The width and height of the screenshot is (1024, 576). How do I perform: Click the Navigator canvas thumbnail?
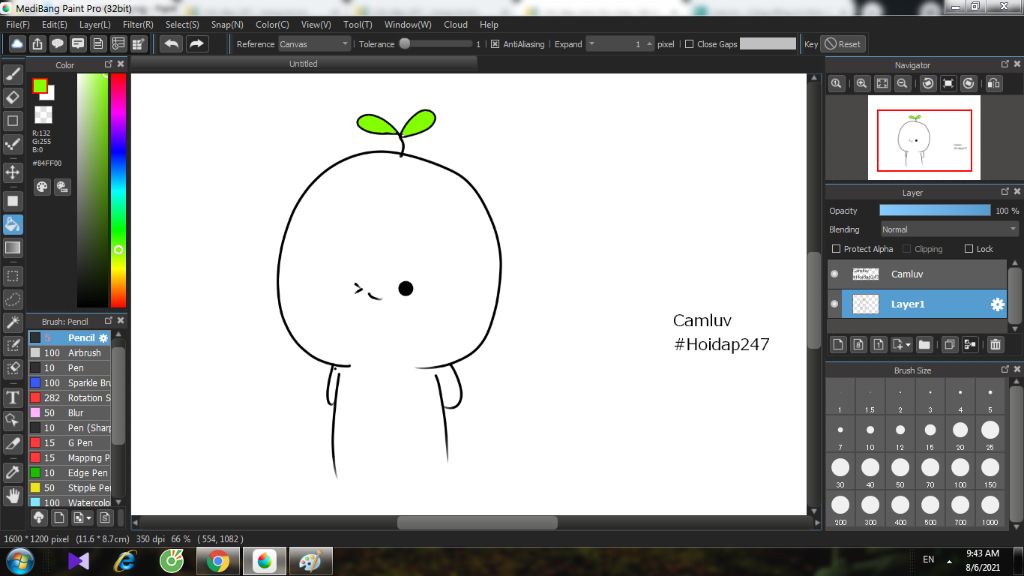coord(924,138)
